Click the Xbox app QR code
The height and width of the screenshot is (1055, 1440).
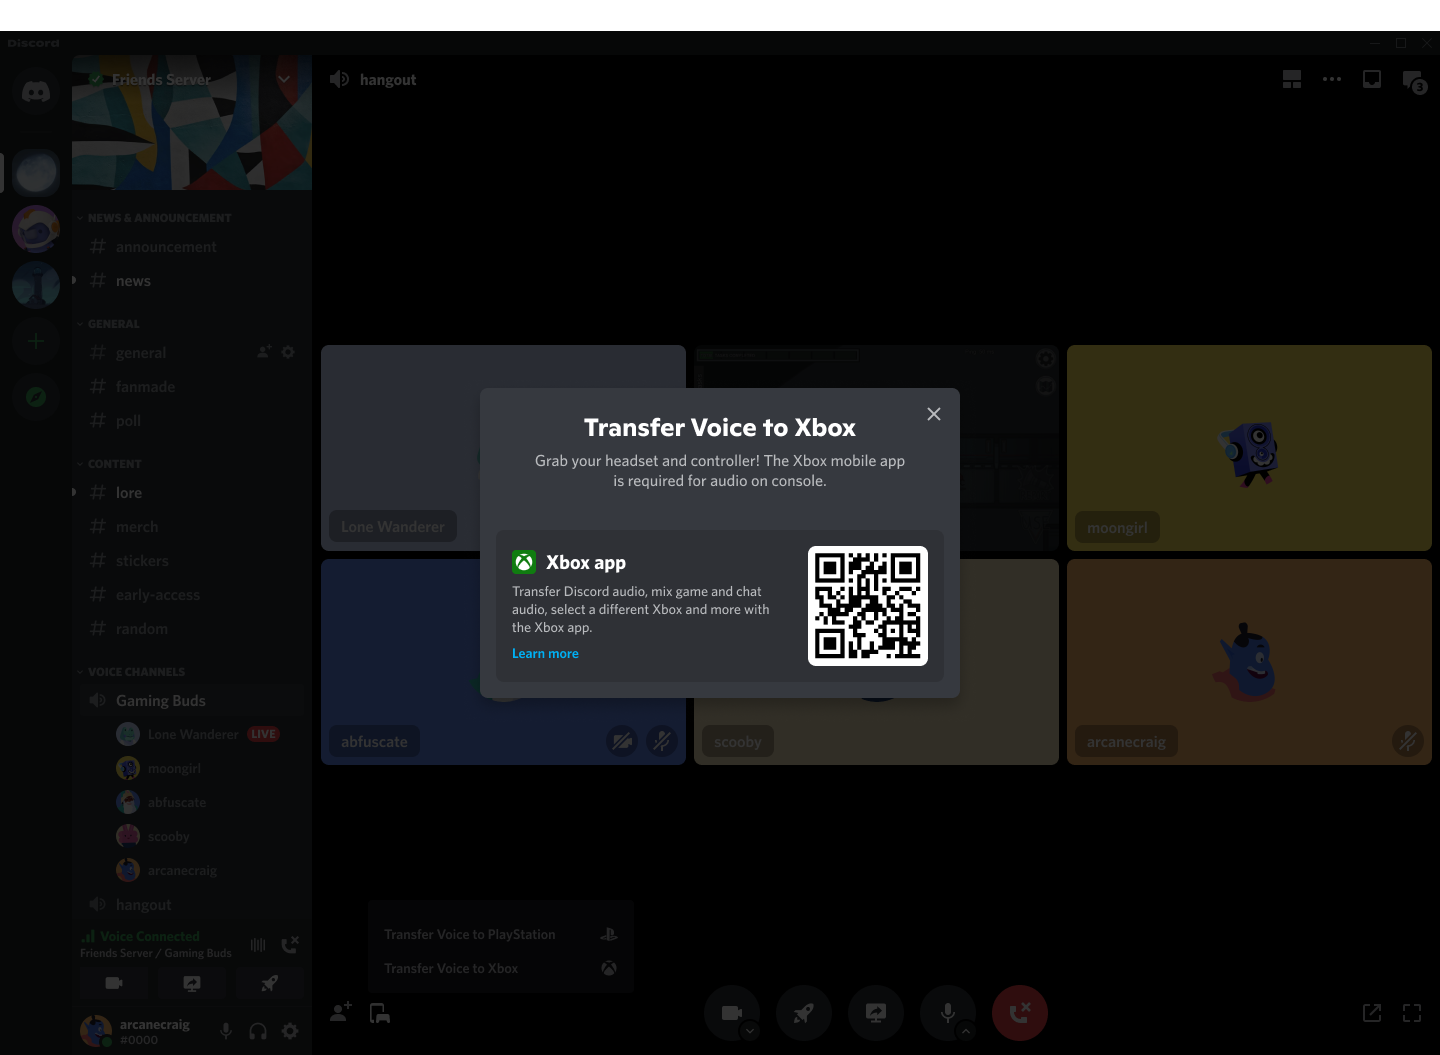pos(867,606)
